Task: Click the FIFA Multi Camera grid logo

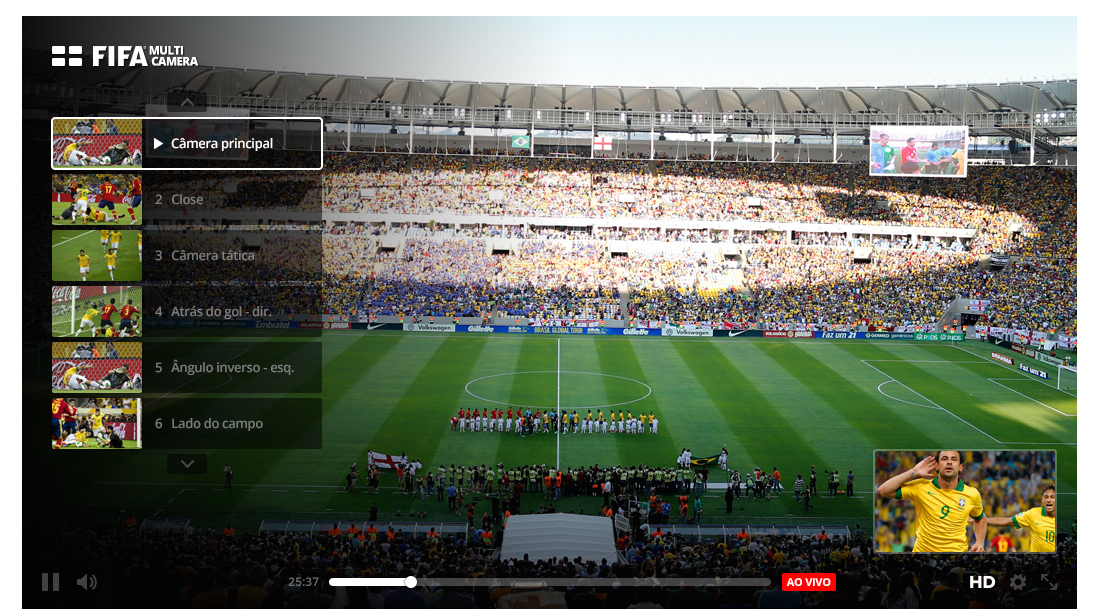Action: (x=67, y=56)
